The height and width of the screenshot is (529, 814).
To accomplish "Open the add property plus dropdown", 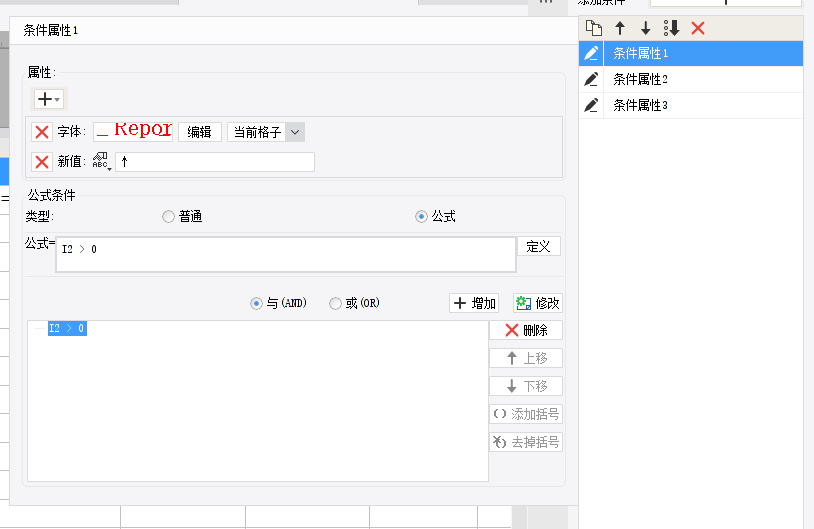I will pyautogui.click(x=48, y=99).
